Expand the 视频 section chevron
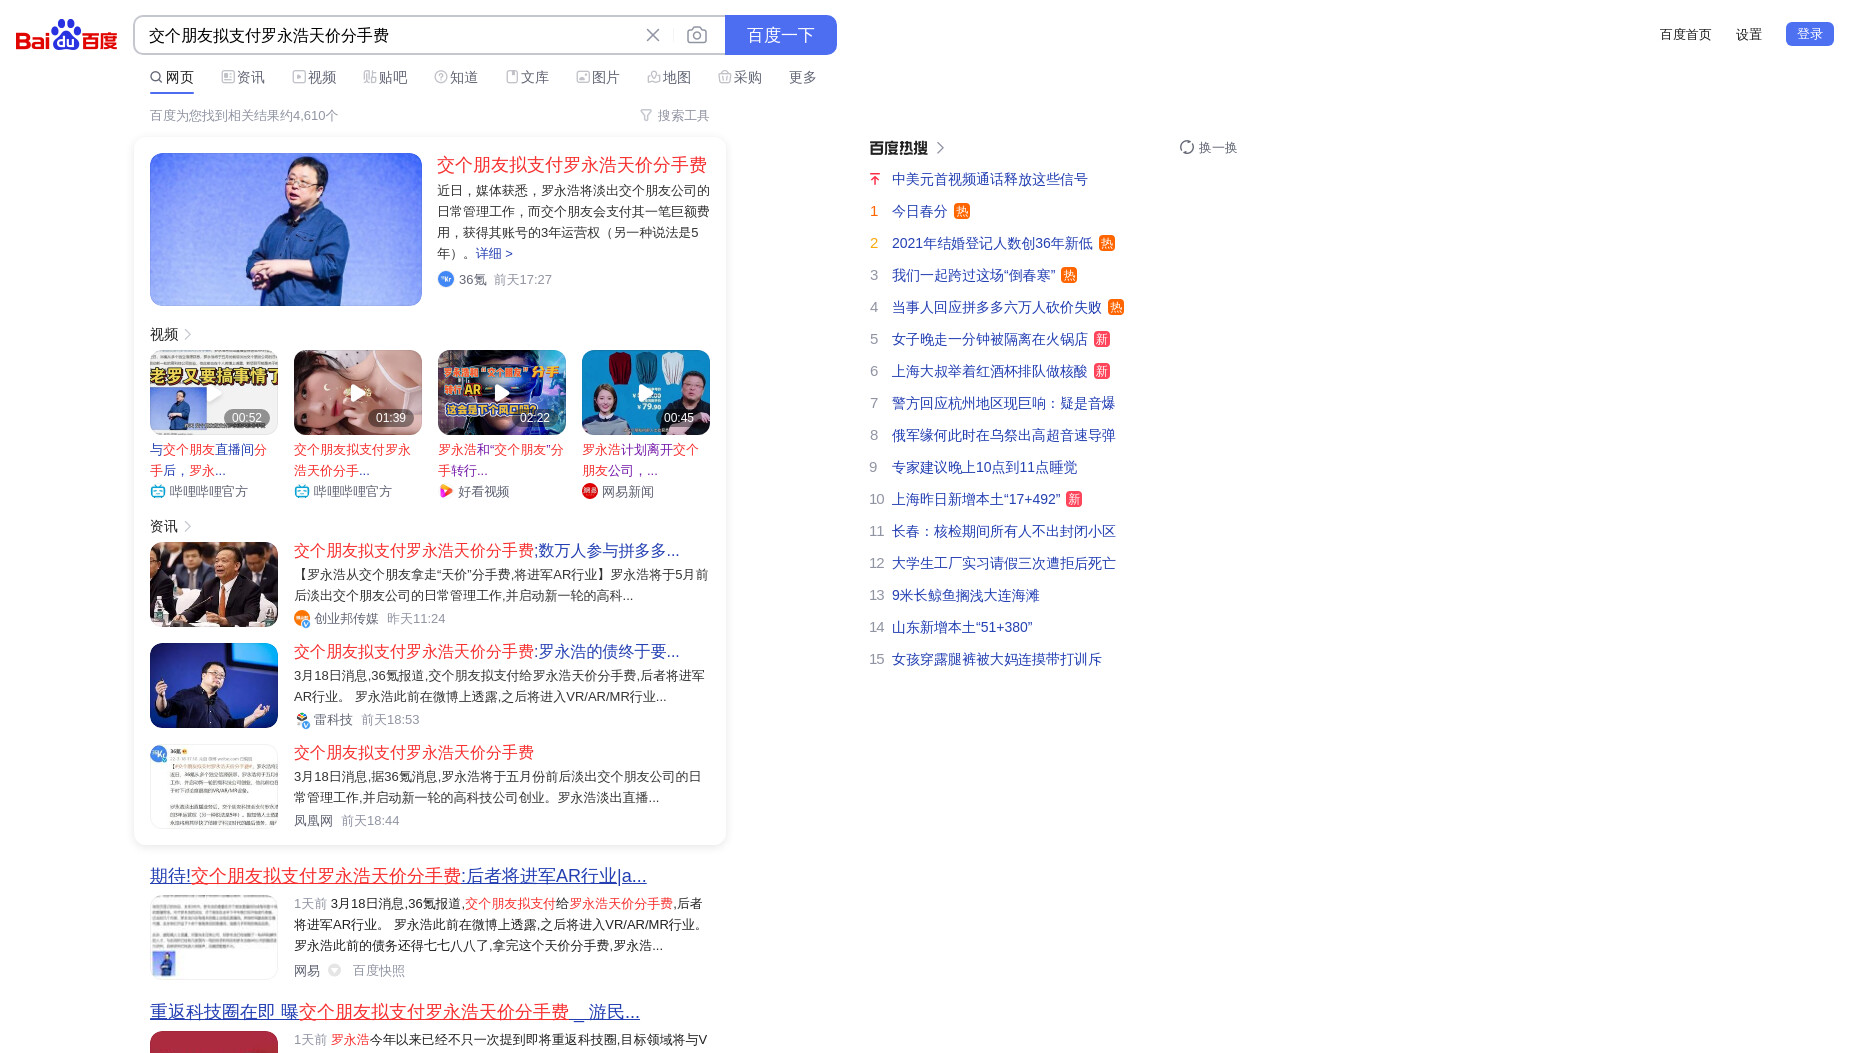The height and width of the screenshot is (1053, 1858). (x=187, y=334)
